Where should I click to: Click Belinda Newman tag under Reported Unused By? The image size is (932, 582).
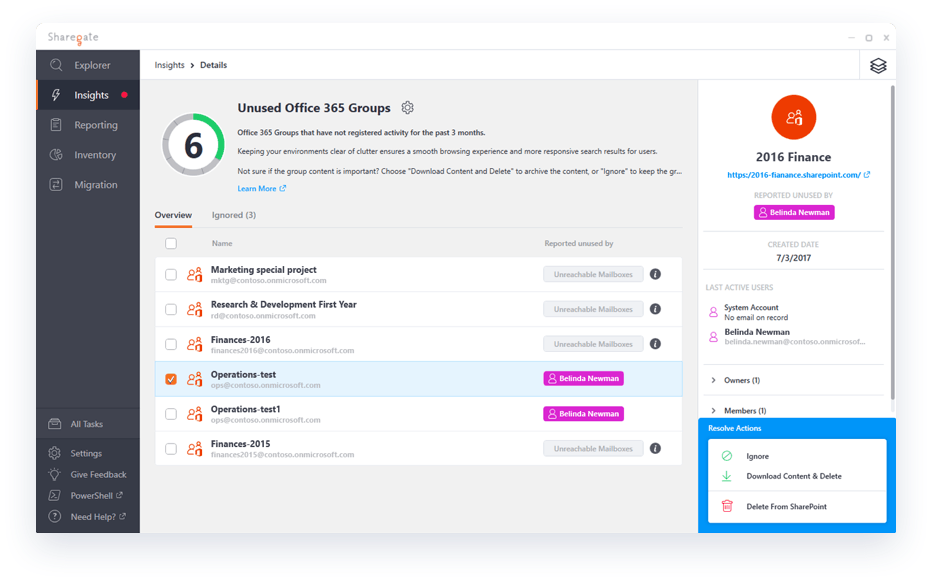[x=794, y=212]
